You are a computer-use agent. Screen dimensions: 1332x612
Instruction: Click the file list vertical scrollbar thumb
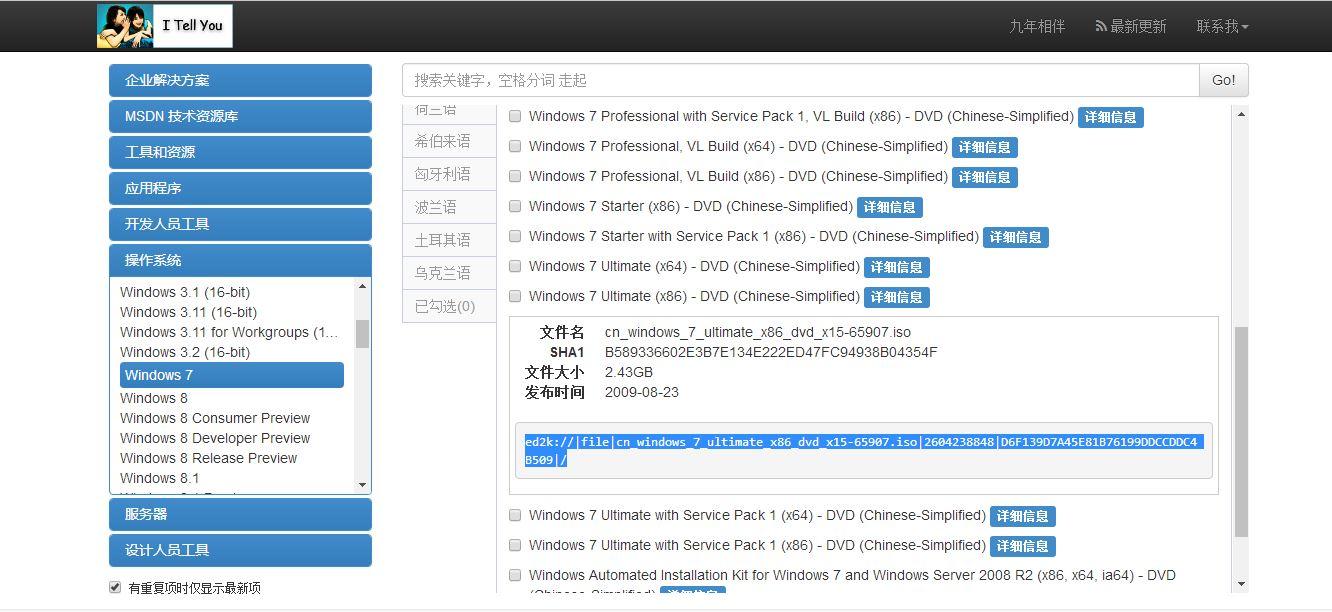(x=1241, y=430)
